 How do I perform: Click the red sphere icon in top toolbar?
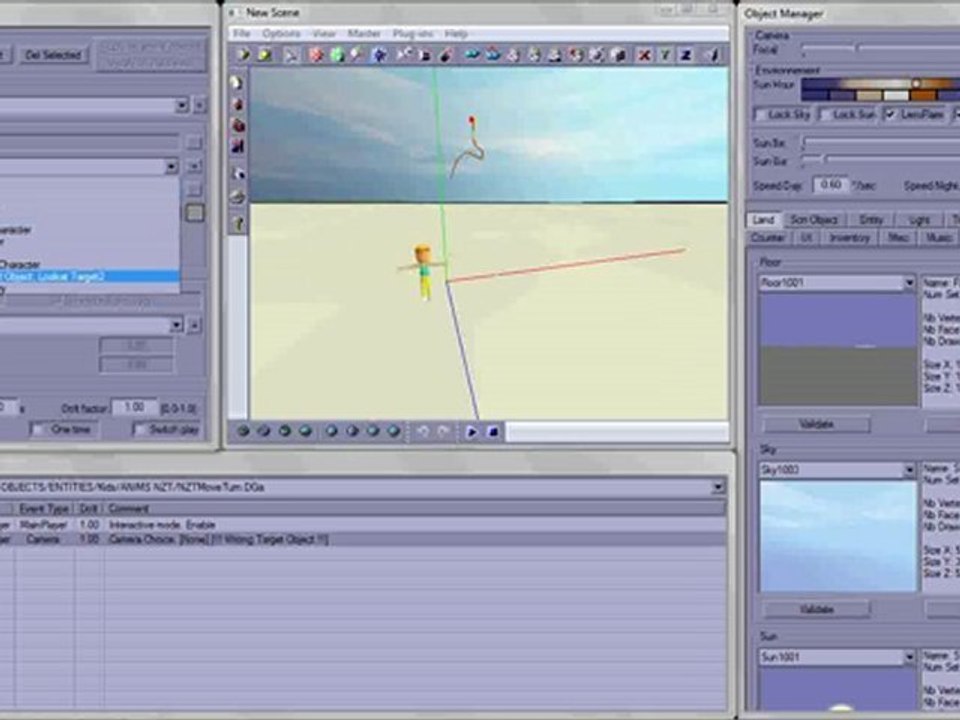316,55
